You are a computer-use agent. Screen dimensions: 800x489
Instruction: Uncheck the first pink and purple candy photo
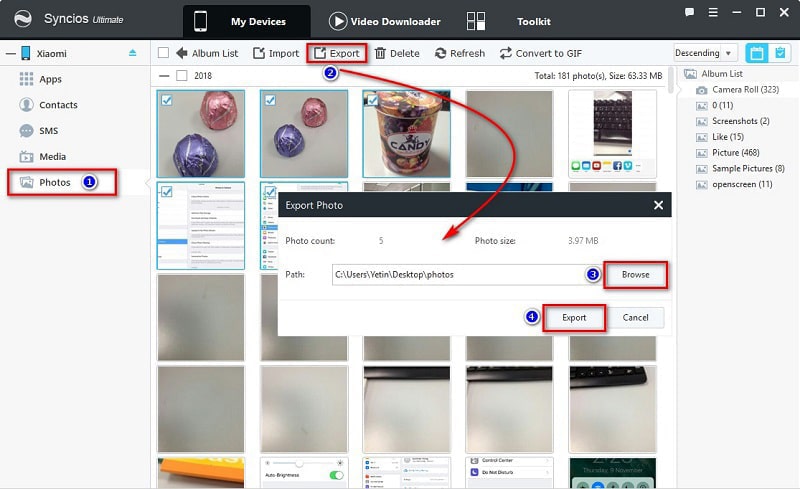pyautogui.click(x=167, y=100)
